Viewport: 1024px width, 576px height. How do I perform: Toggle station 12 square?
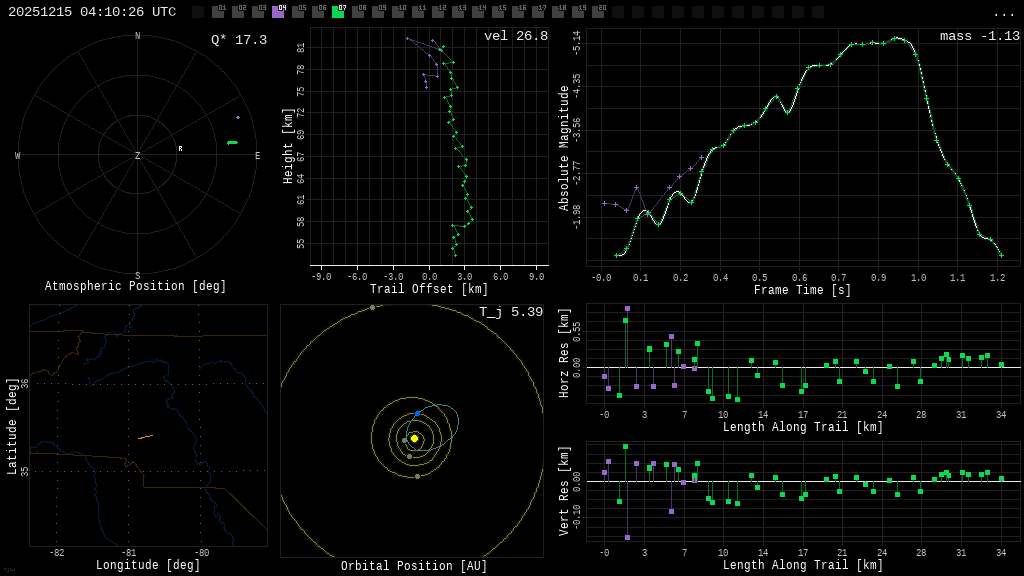click(x=438, y=12)
